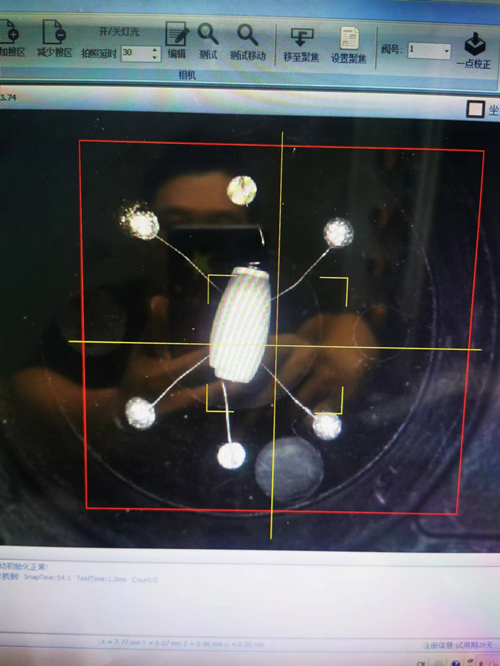Image resolution: width=500 pixels, height=666 pixels.
Task: Click the white capsule component in camera view
Action: [x=240, y=324]
